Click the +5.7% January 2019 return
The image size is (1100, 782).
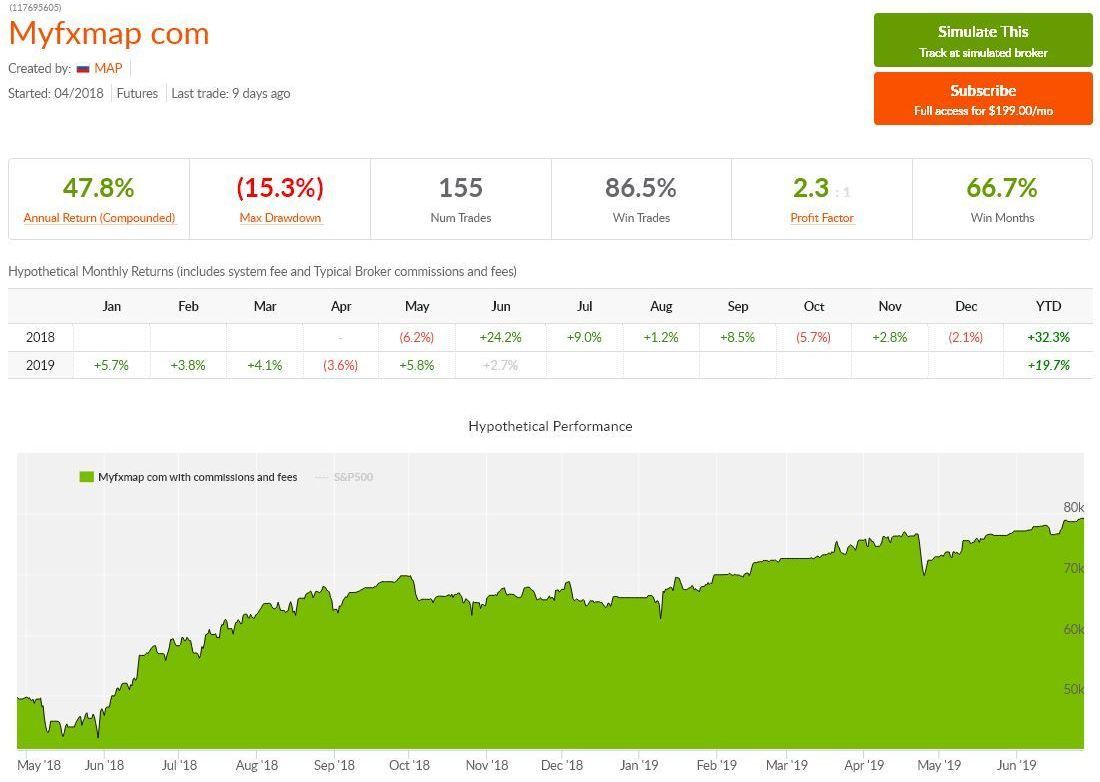[x=111, y=365]
